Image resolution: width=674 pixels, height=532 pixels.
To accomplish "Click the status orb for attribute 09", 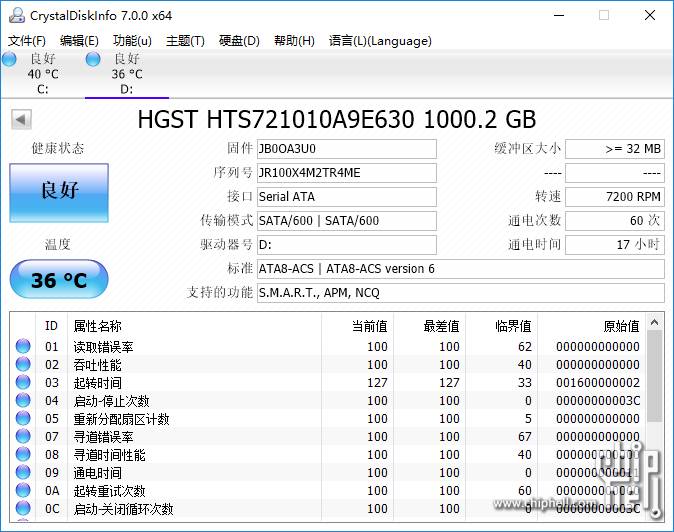I will [x=23, y=472].
